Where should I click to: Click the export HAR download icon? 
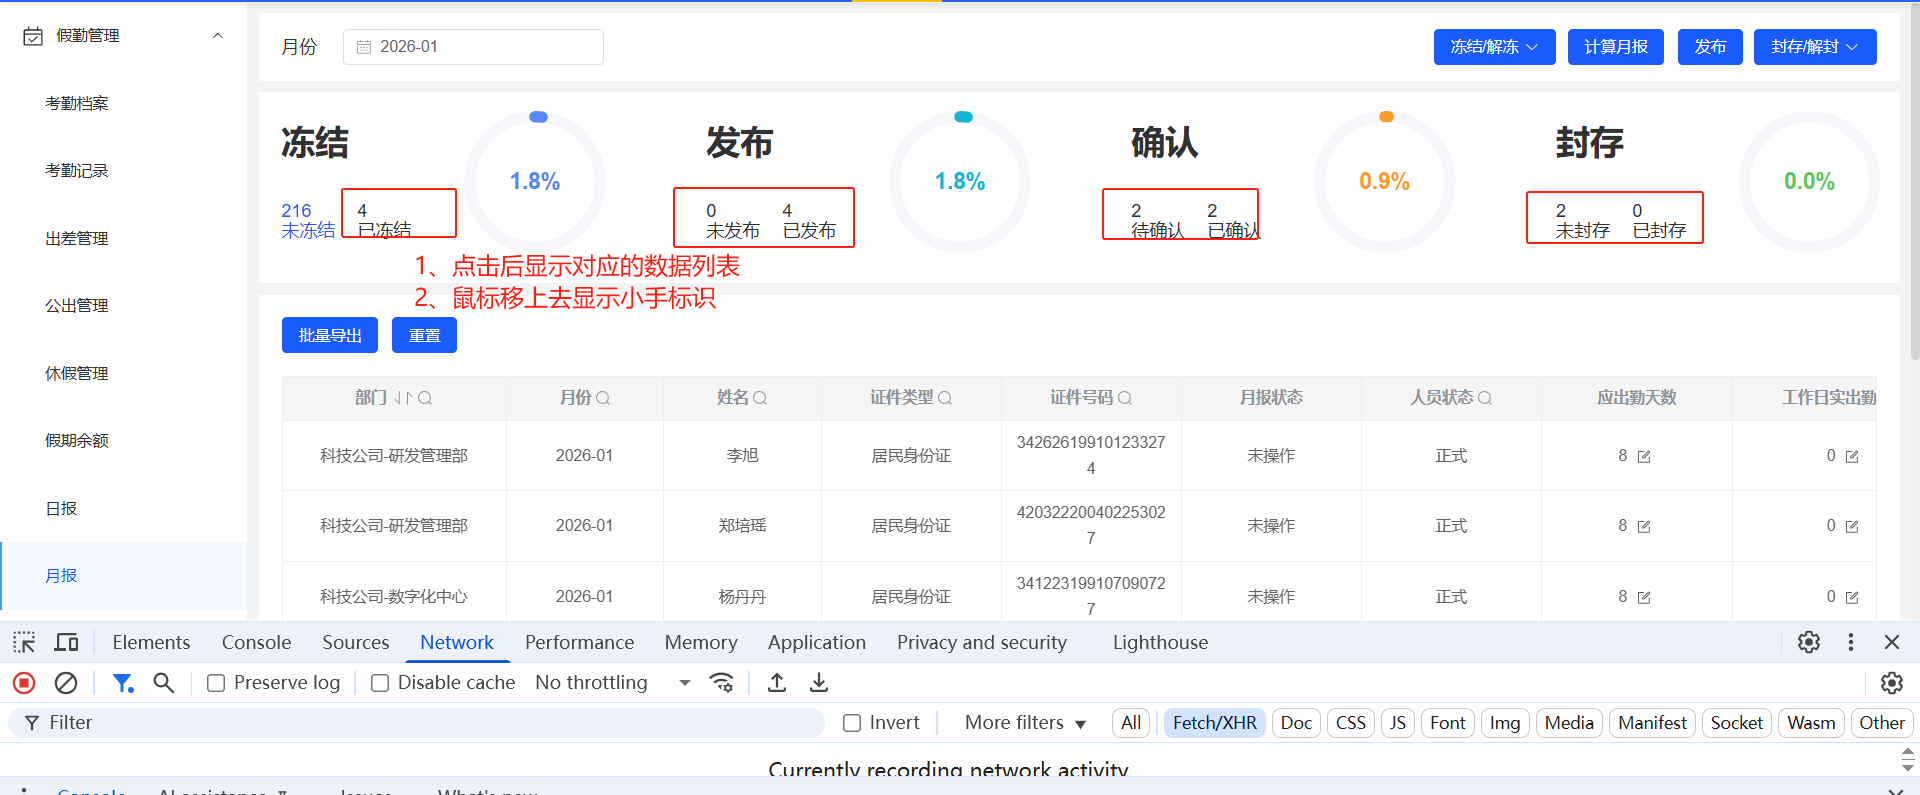[x=819, y=683]
